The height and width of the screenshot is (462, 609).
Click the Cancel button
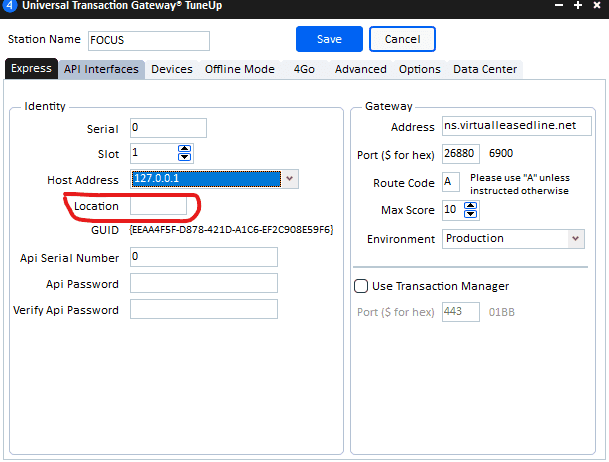pyautogui.click(x=401, y=39)
